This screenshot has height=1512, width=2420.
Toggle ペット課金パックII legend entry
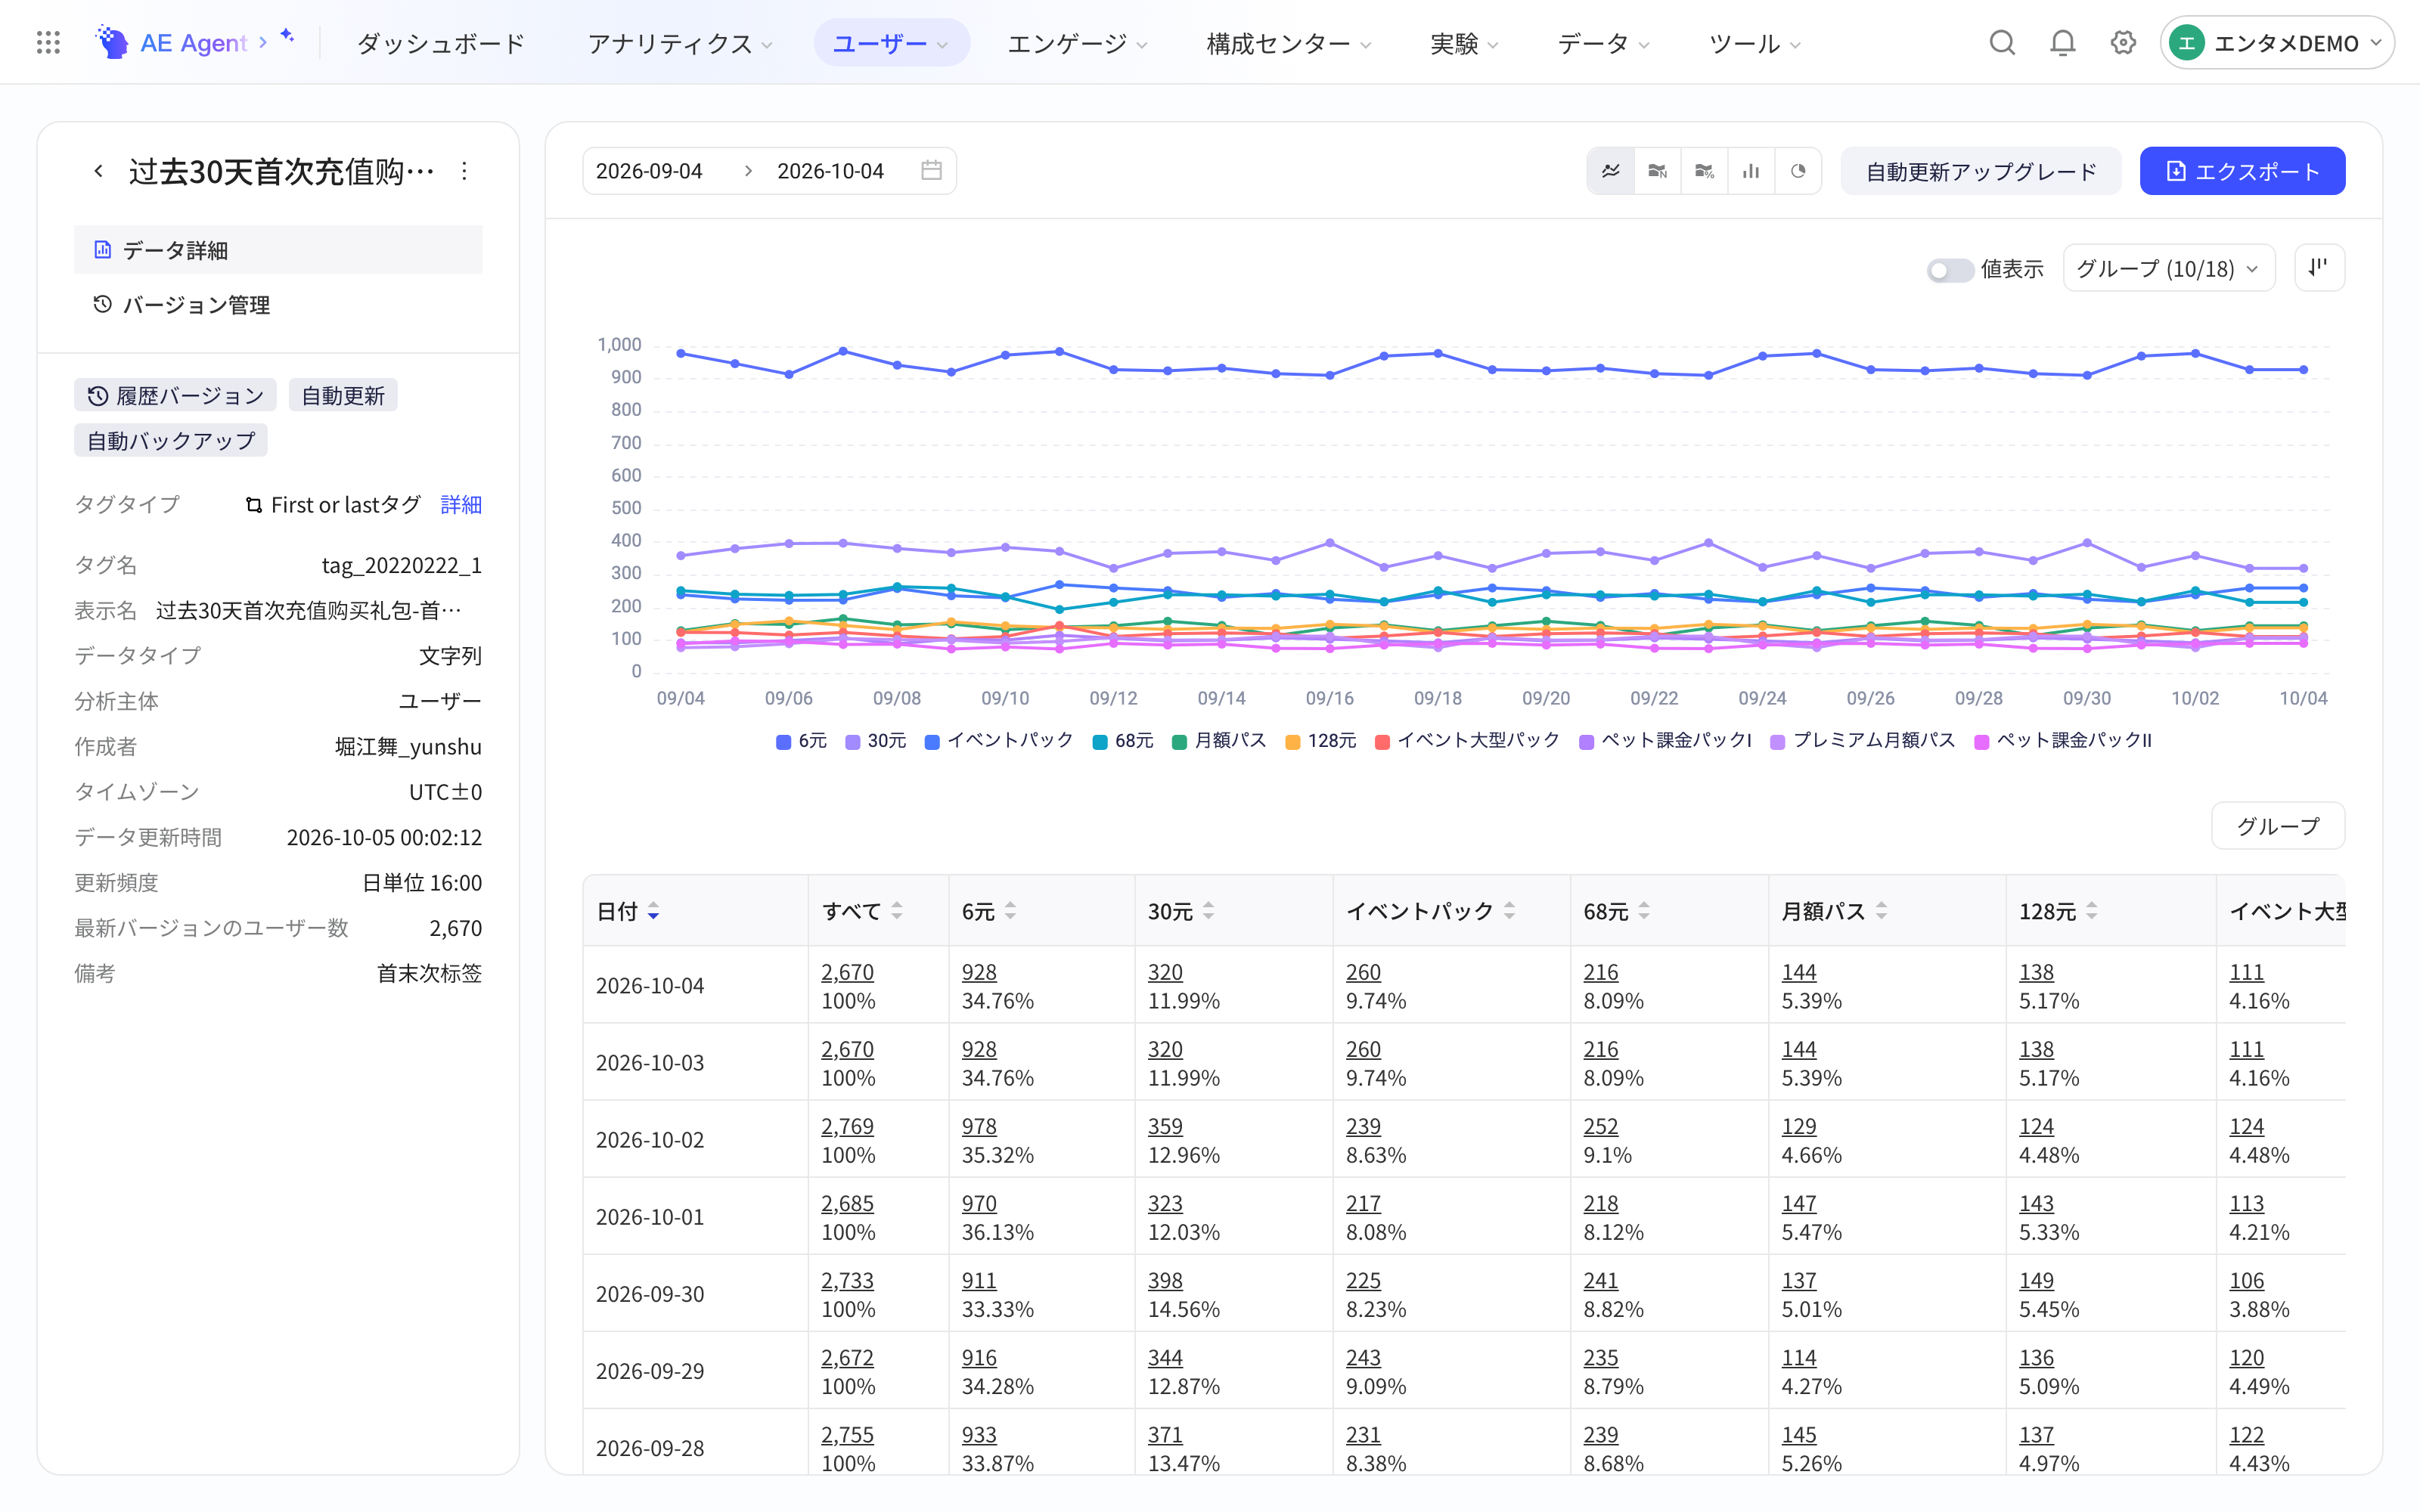click(2063, 741)
